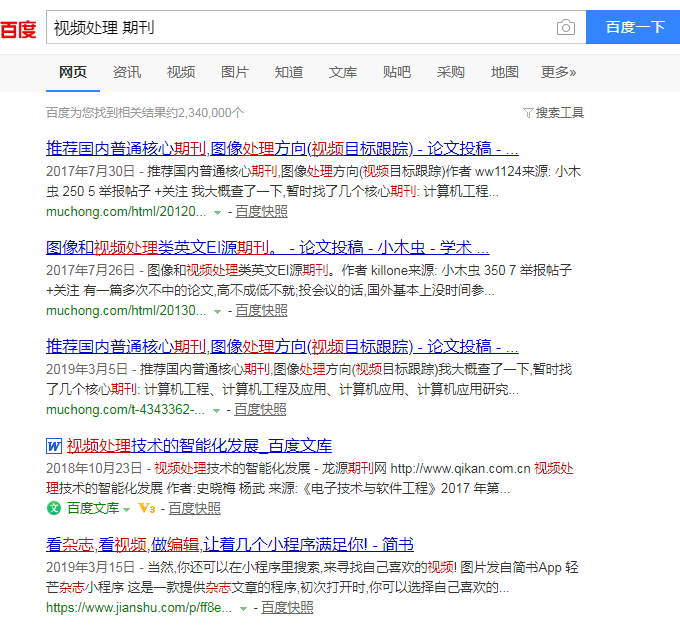The image size is (680, 628).
Task: Click the green 百度文库 badge icon
Action: pos(54,508)
